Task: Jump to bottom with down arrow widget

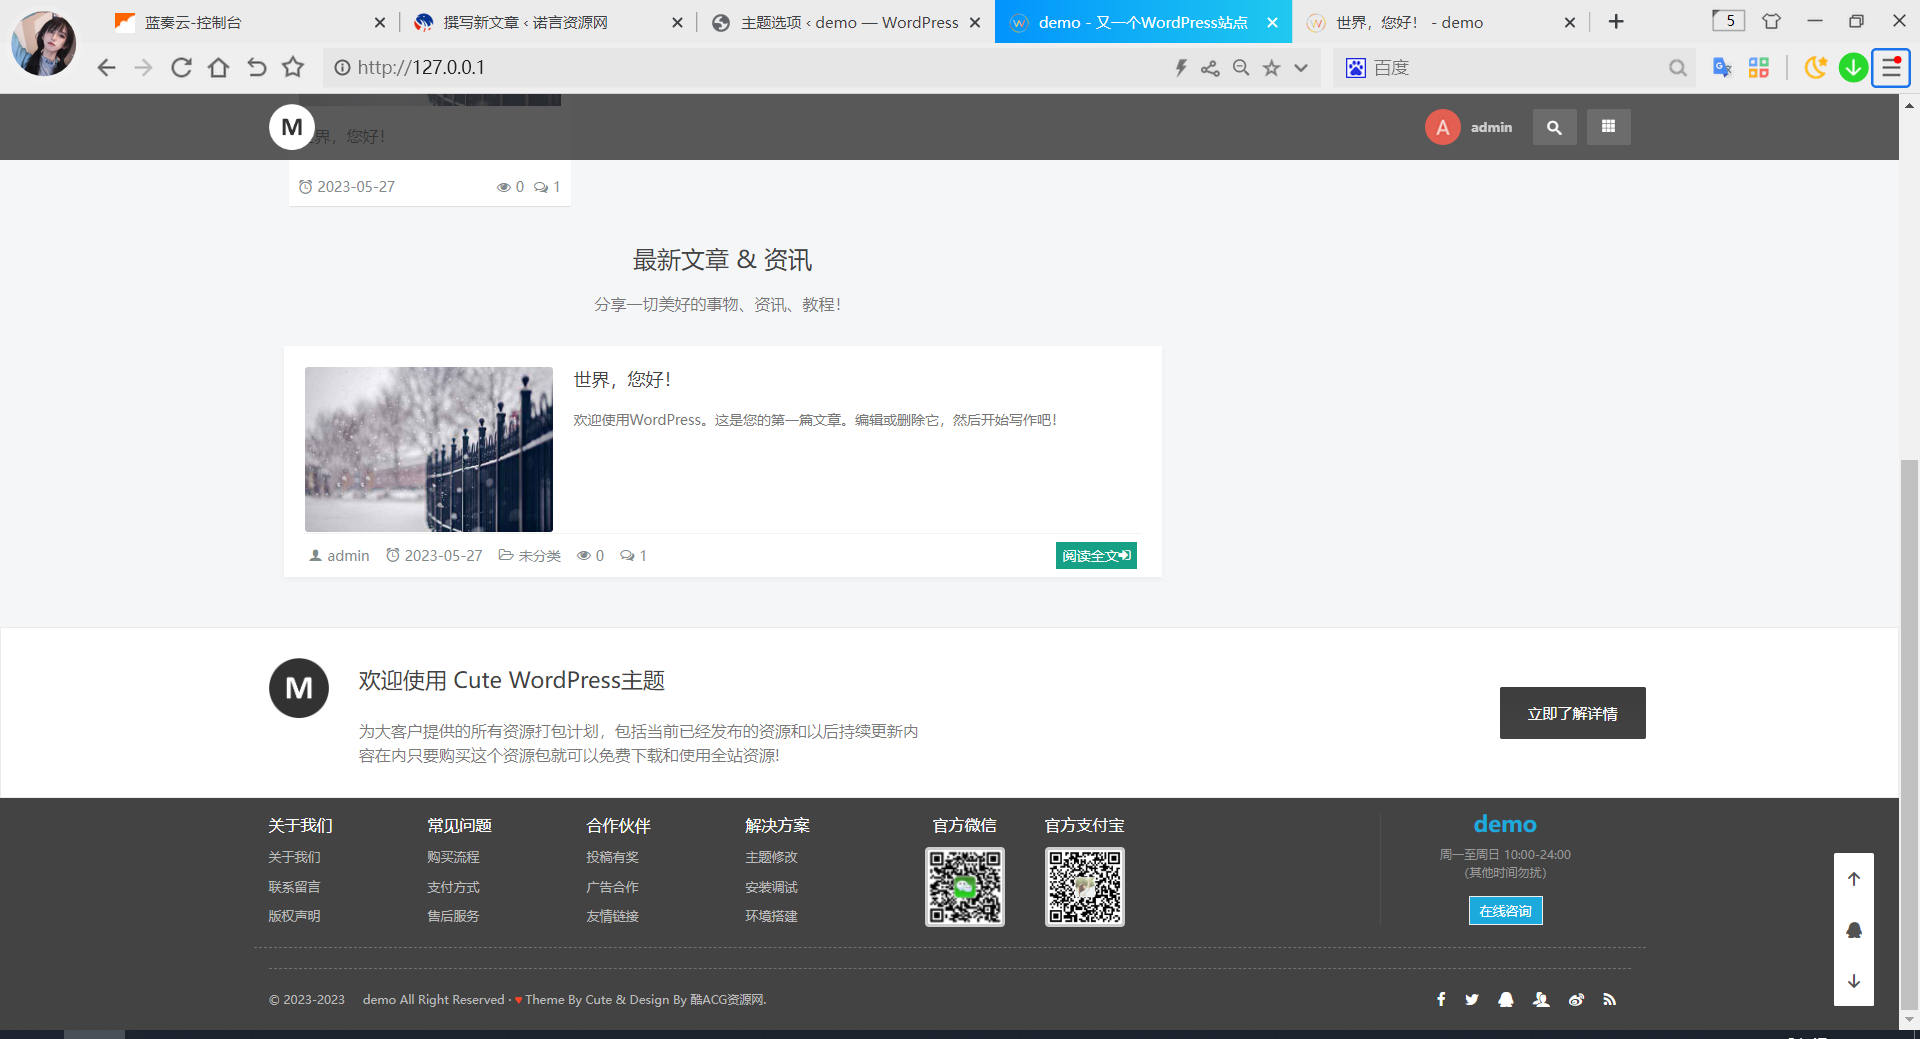Action: tap(1854, 981)
